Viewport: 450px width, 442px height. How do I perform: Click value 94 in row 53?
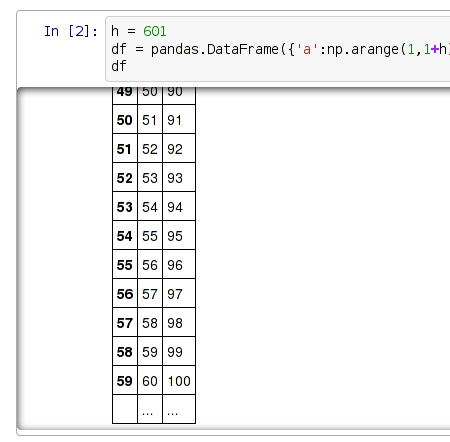click(x=179, y=206)
